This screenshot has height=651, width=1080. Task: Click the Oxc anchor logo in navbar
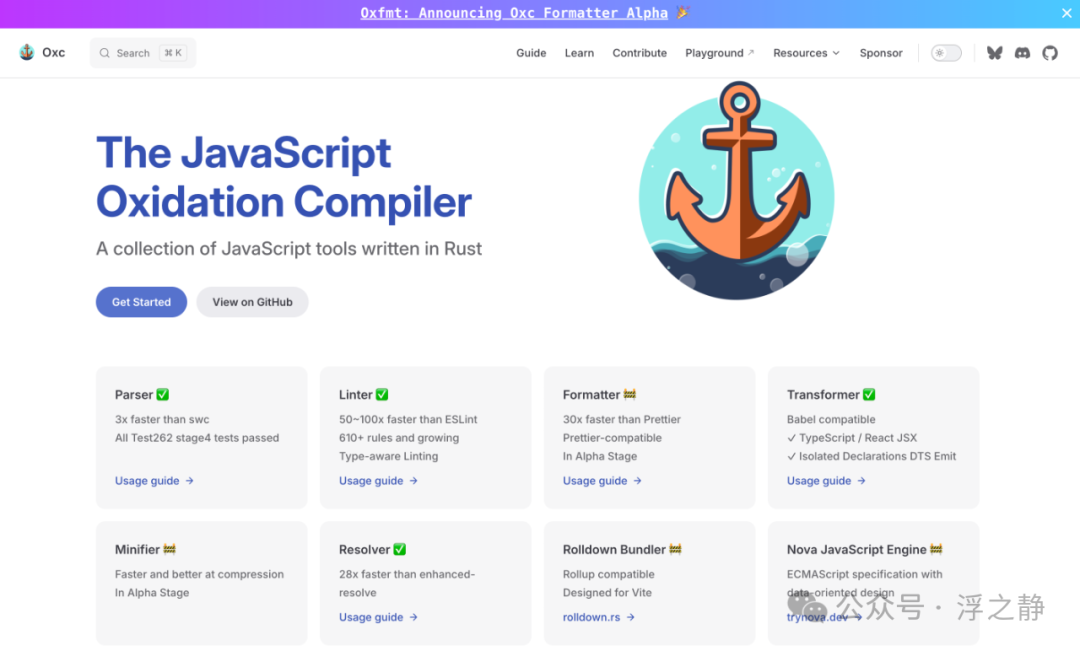pos(27,52)
